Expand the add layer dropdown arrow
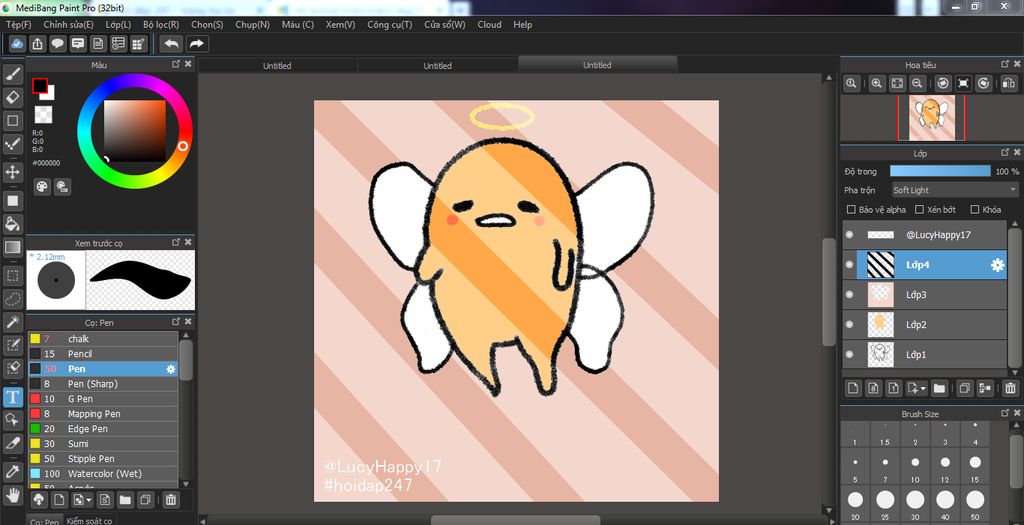 923,389
